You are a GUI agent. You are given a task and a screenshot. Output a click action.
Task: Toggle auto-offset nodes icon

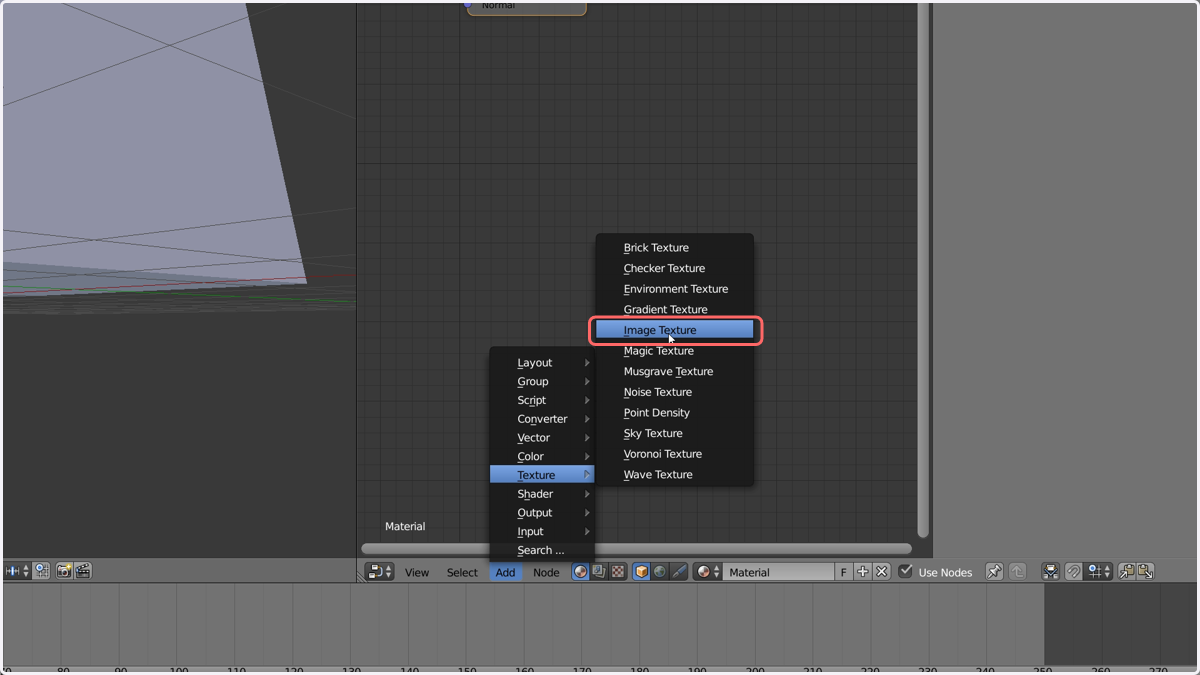click(1051, 572)
